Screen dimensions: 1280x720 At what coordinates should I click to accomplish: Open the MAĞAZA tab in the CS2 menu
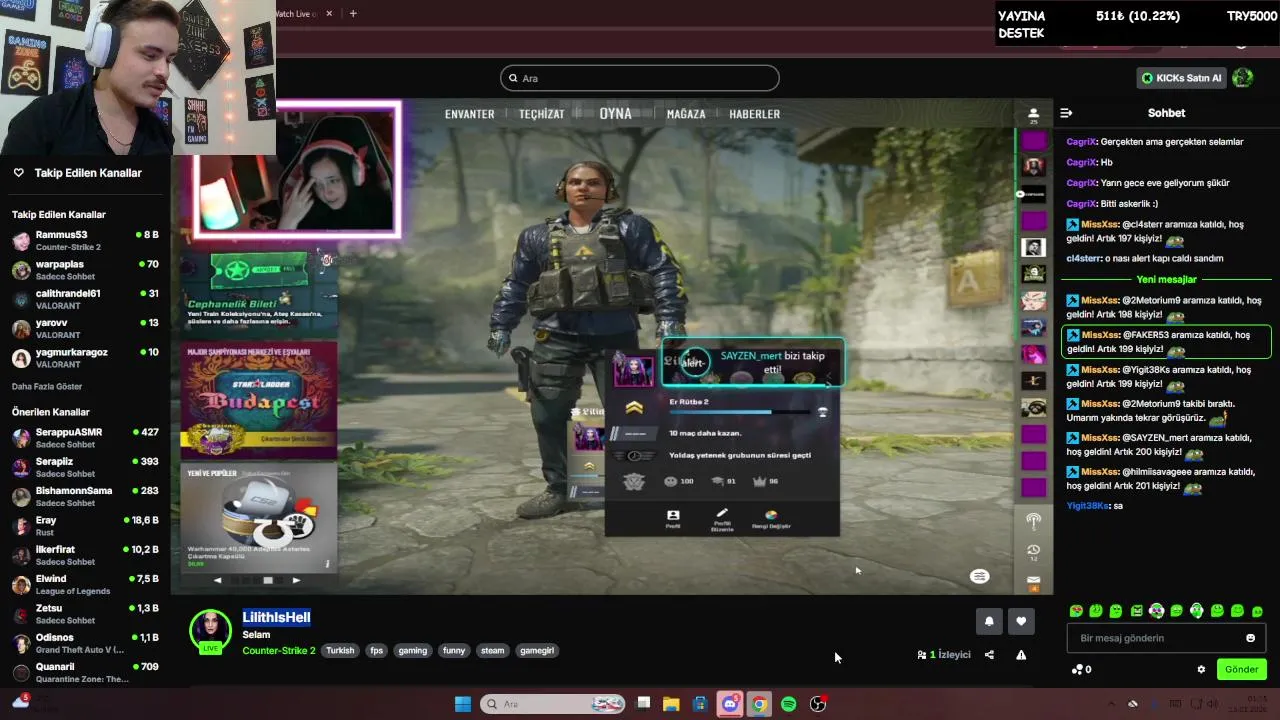tap(686, 114)
